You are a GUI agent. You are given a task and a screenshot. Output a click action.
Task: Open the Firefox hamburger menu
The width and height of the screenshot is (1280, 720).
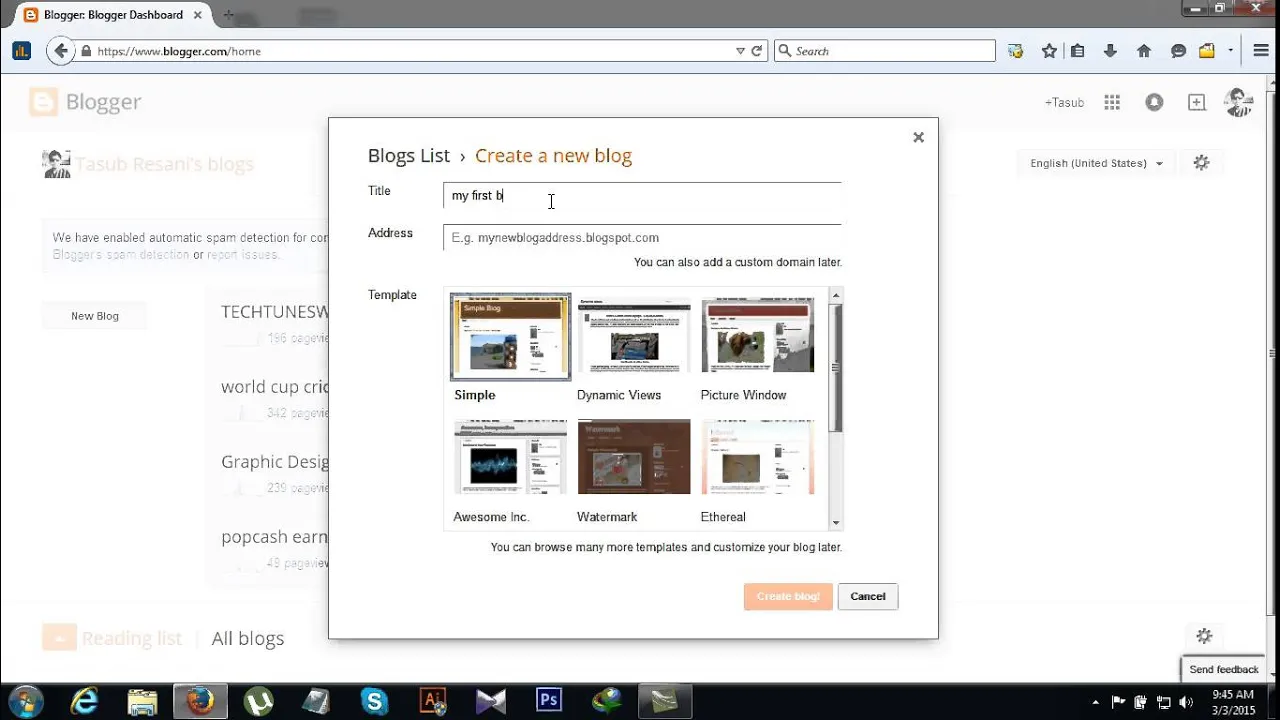[x=1260, y=51]
